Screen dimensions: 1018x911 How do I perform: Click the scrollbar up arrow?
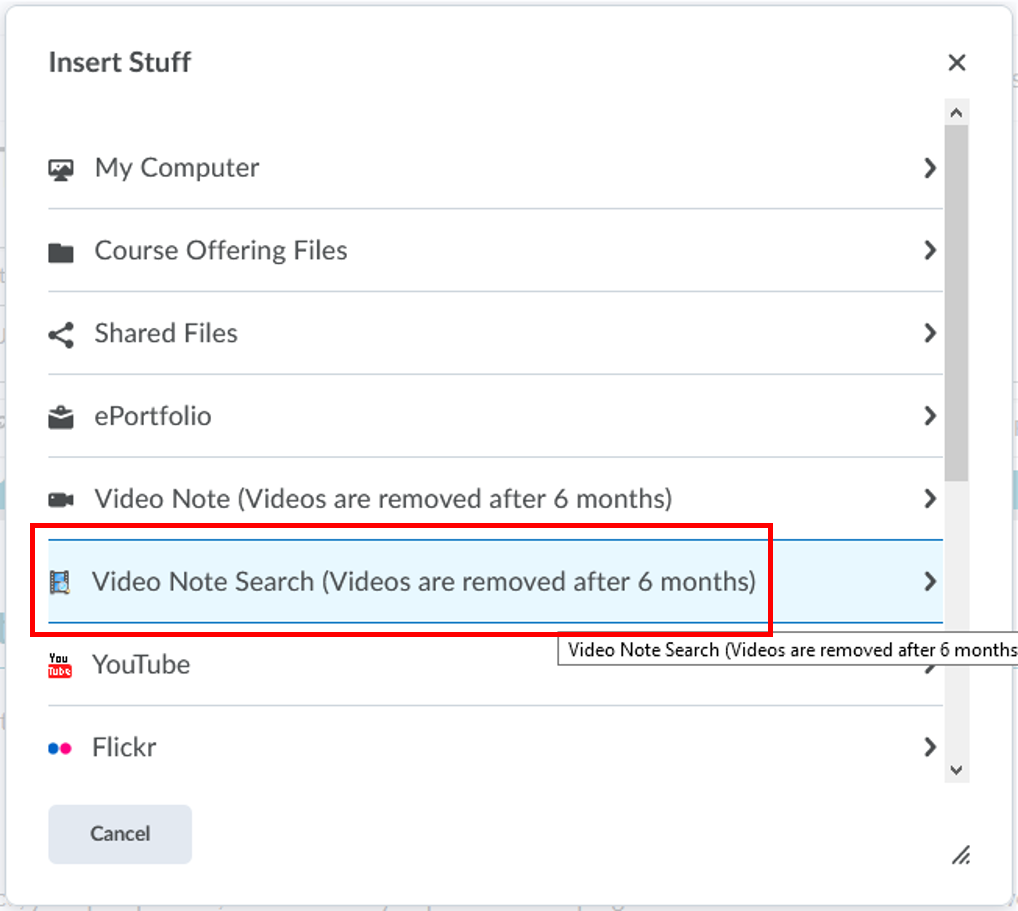(956, 110)
